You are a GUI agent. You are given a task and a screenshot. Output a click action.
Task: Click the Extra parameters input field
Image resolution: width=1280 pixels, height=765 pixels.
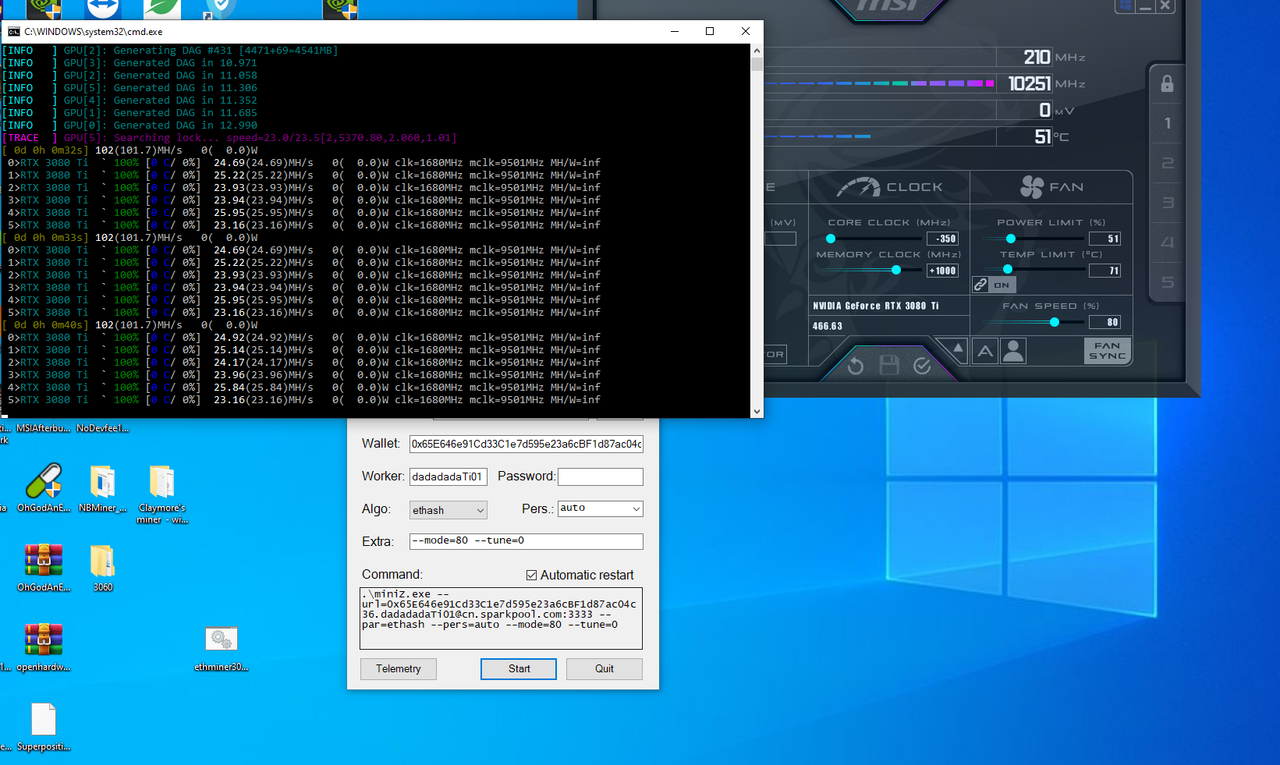[x=526, y=541]
